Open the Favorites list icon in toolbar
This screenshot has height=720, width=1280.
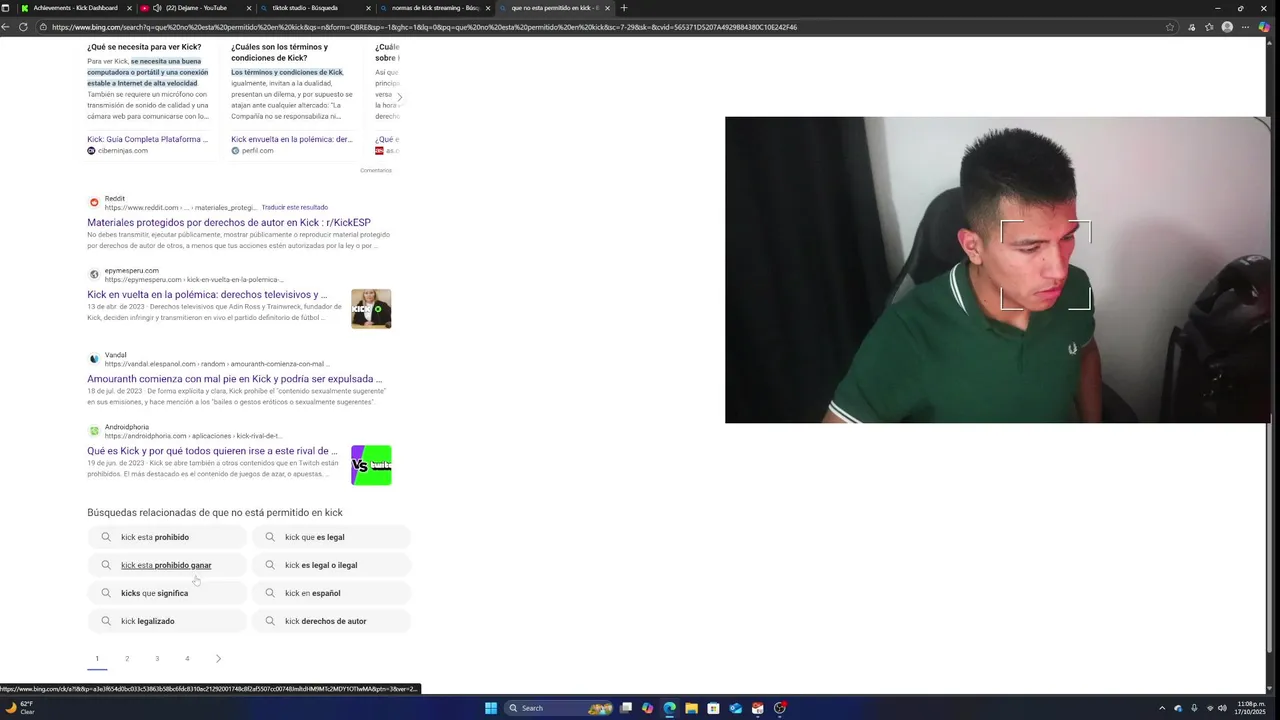[x=1209, y=27]
